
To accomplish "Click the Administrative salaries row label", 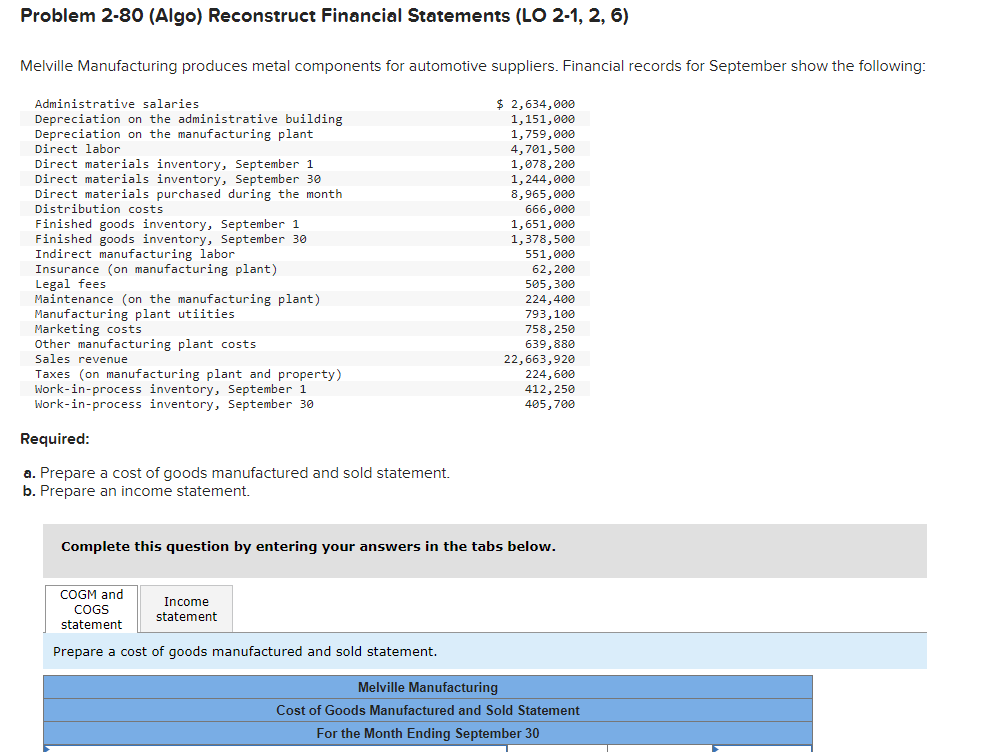I will click(x=117, y=104).
